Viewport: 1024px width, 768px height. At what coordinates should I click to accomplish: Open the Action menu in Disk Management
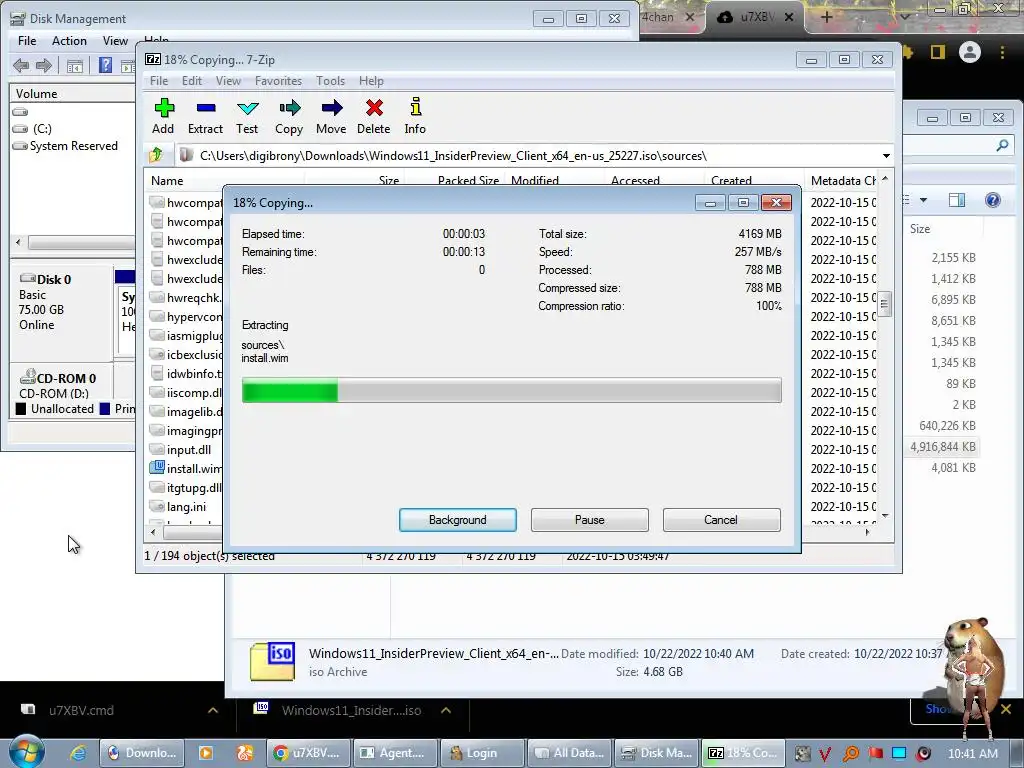click(x=69, y=40)
